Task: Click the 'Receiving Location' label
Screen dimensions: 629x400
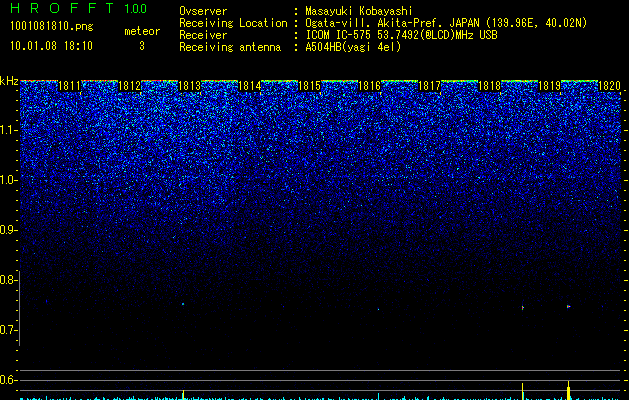Action: coord(233,23)
